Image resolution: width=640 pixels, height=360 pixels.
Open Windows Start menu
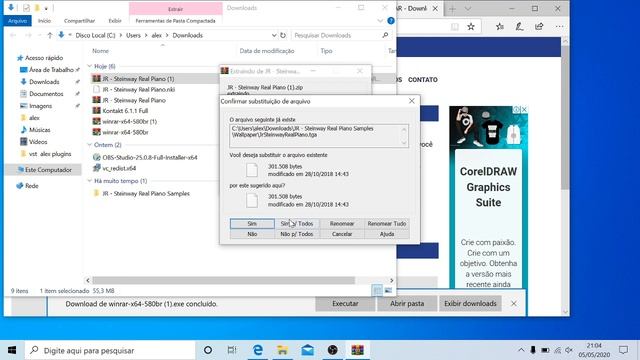click(12, 350)
